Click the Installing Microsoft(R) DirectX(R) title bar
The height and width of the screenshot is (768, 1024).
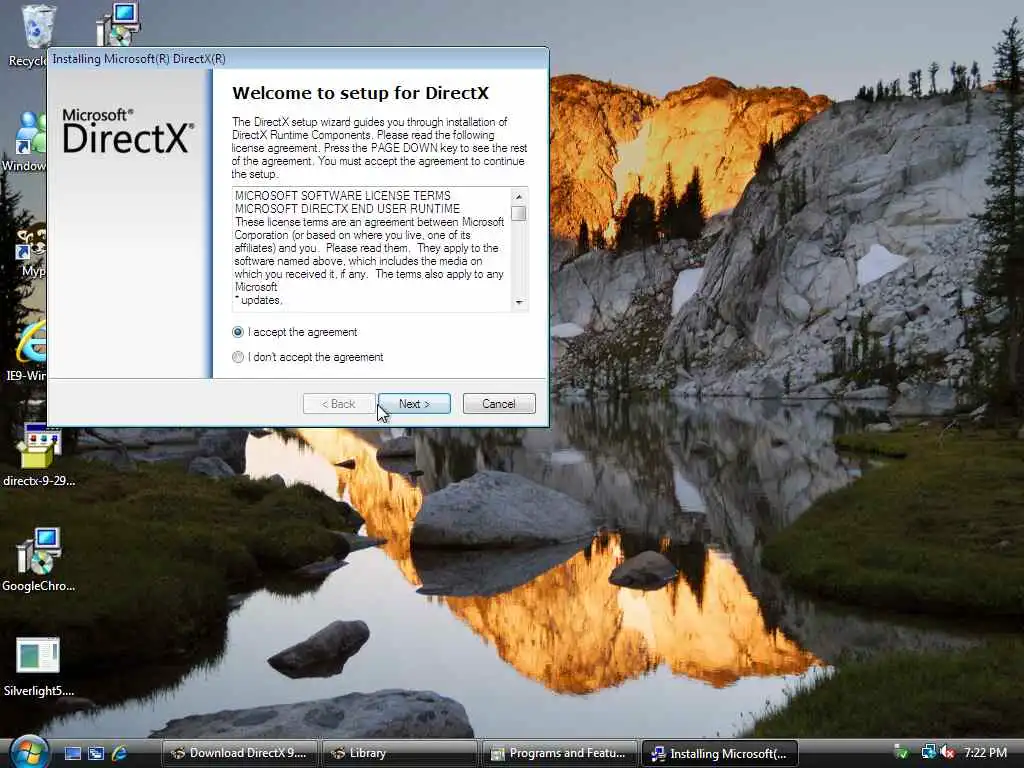(x=298, y=59)
